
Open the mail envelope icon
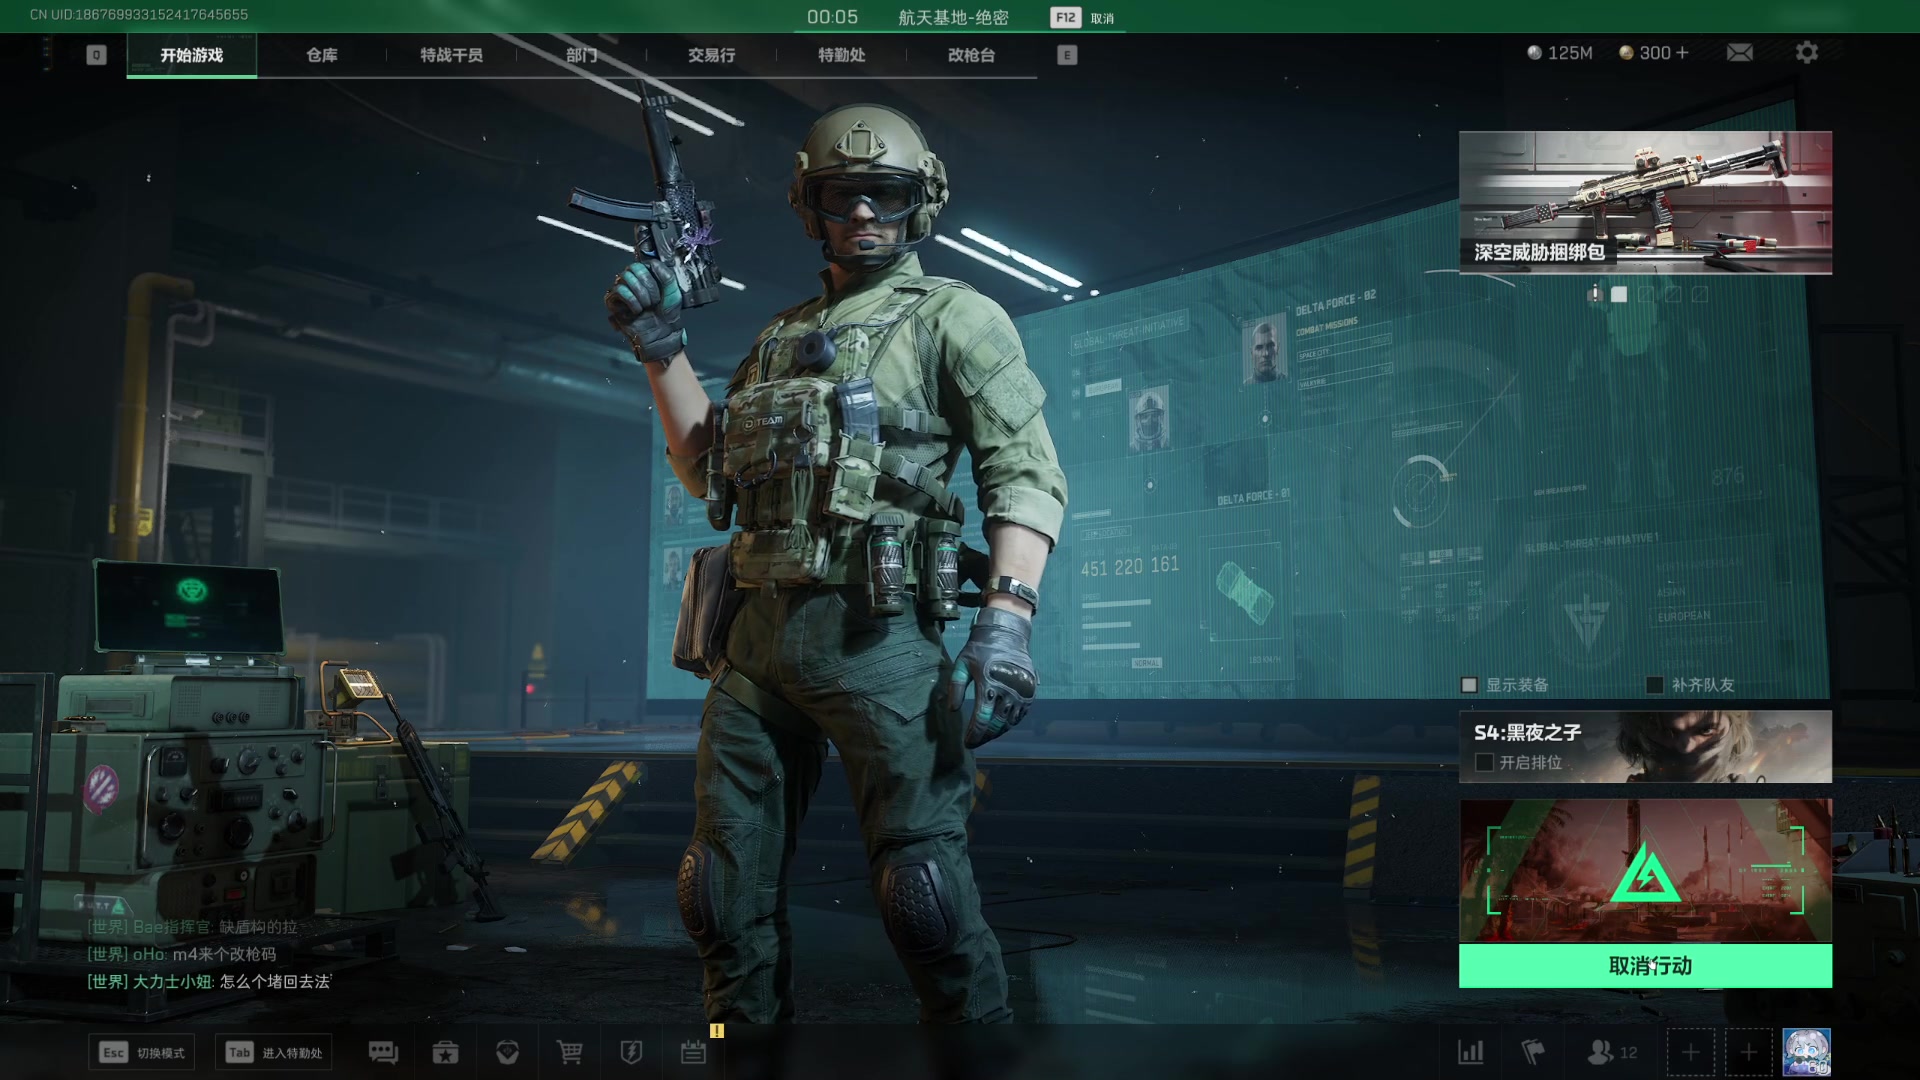pyautogui.click(x=1740, y=52)
